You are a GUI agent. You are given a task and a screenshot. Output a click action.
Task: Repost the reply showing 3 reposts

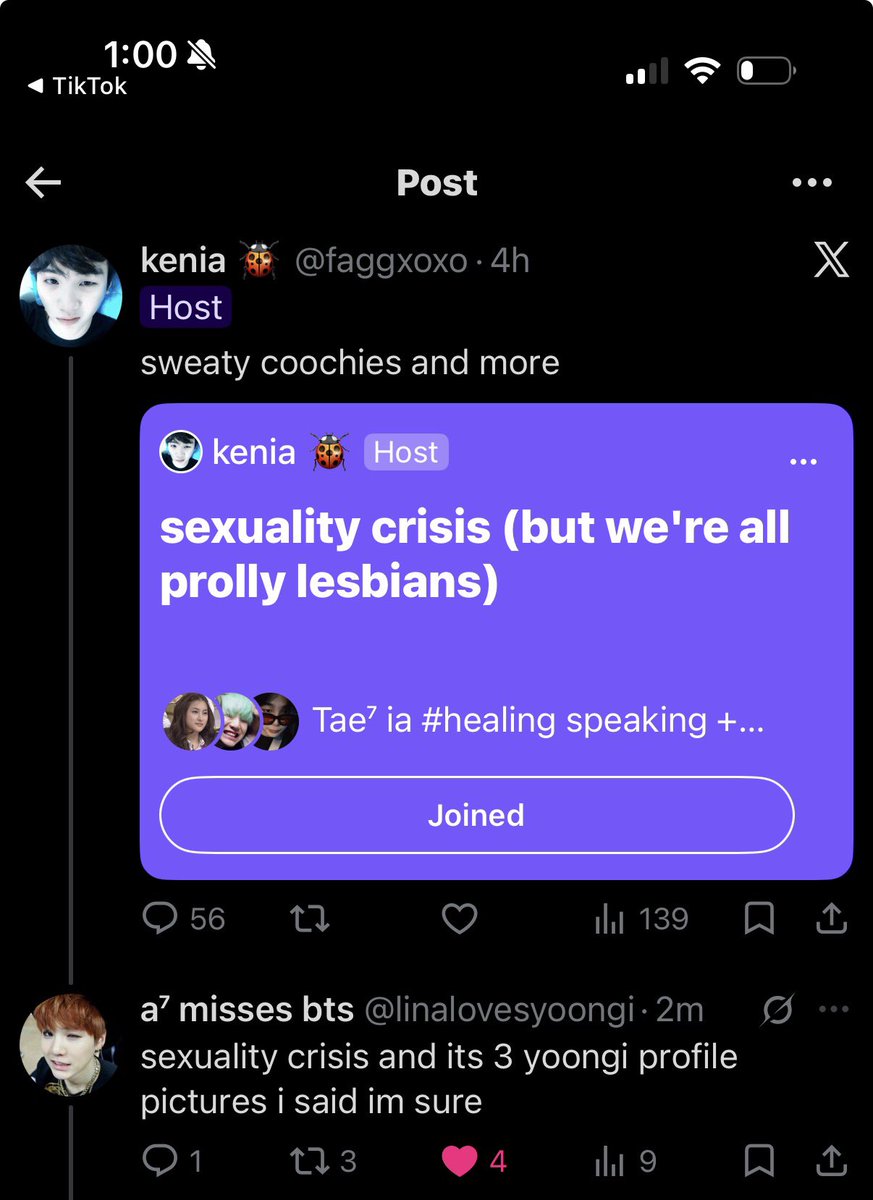pyautogui.click(x=322, y=1161)
